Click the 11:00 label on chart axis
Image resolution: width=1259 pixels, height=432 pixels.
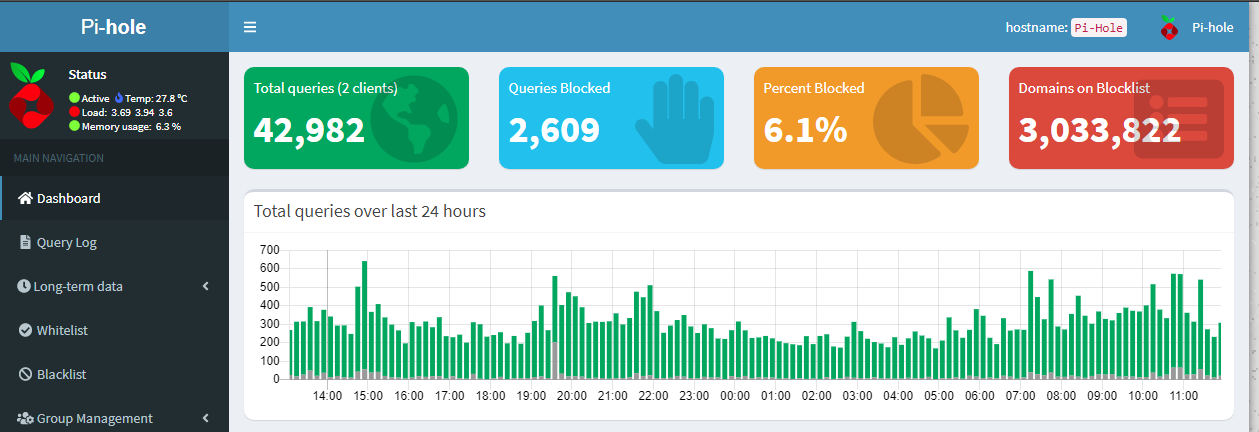click(x=1183, y=396)
